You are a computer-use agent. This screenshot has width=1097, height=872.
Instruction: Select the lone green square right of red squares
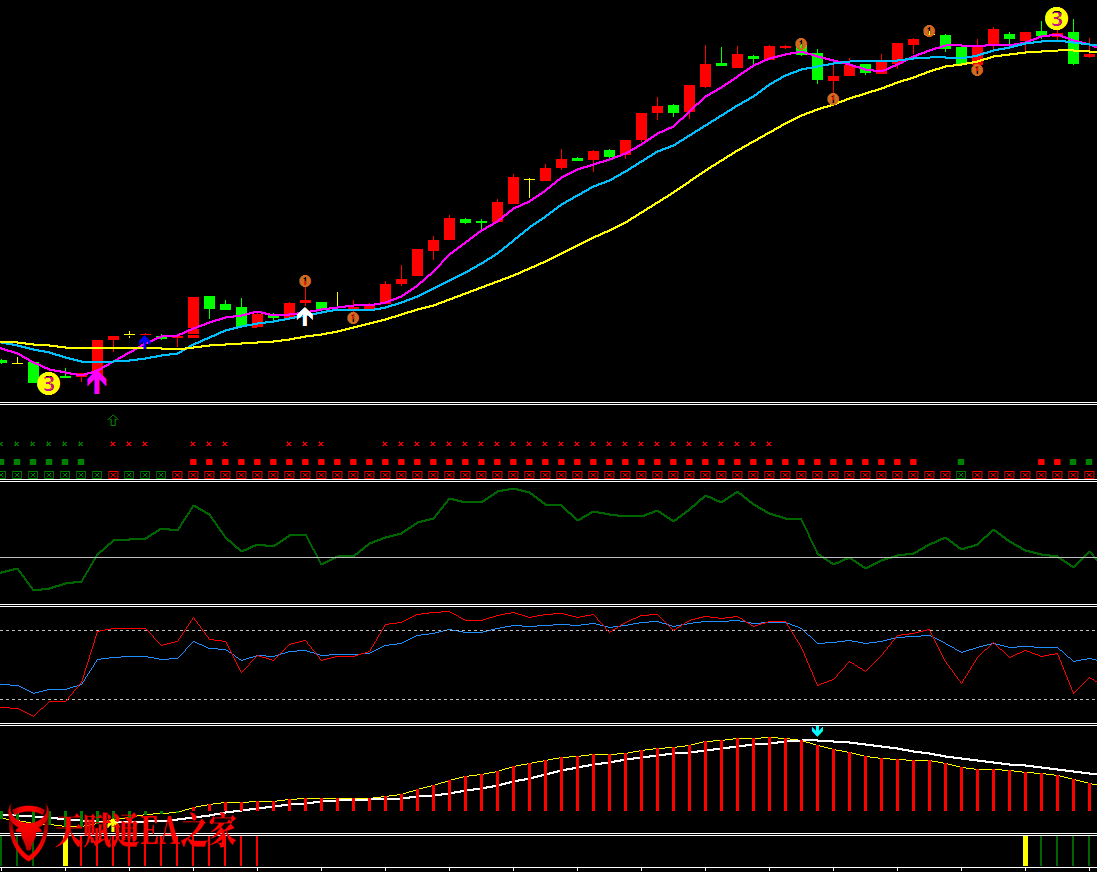(961, 462)
